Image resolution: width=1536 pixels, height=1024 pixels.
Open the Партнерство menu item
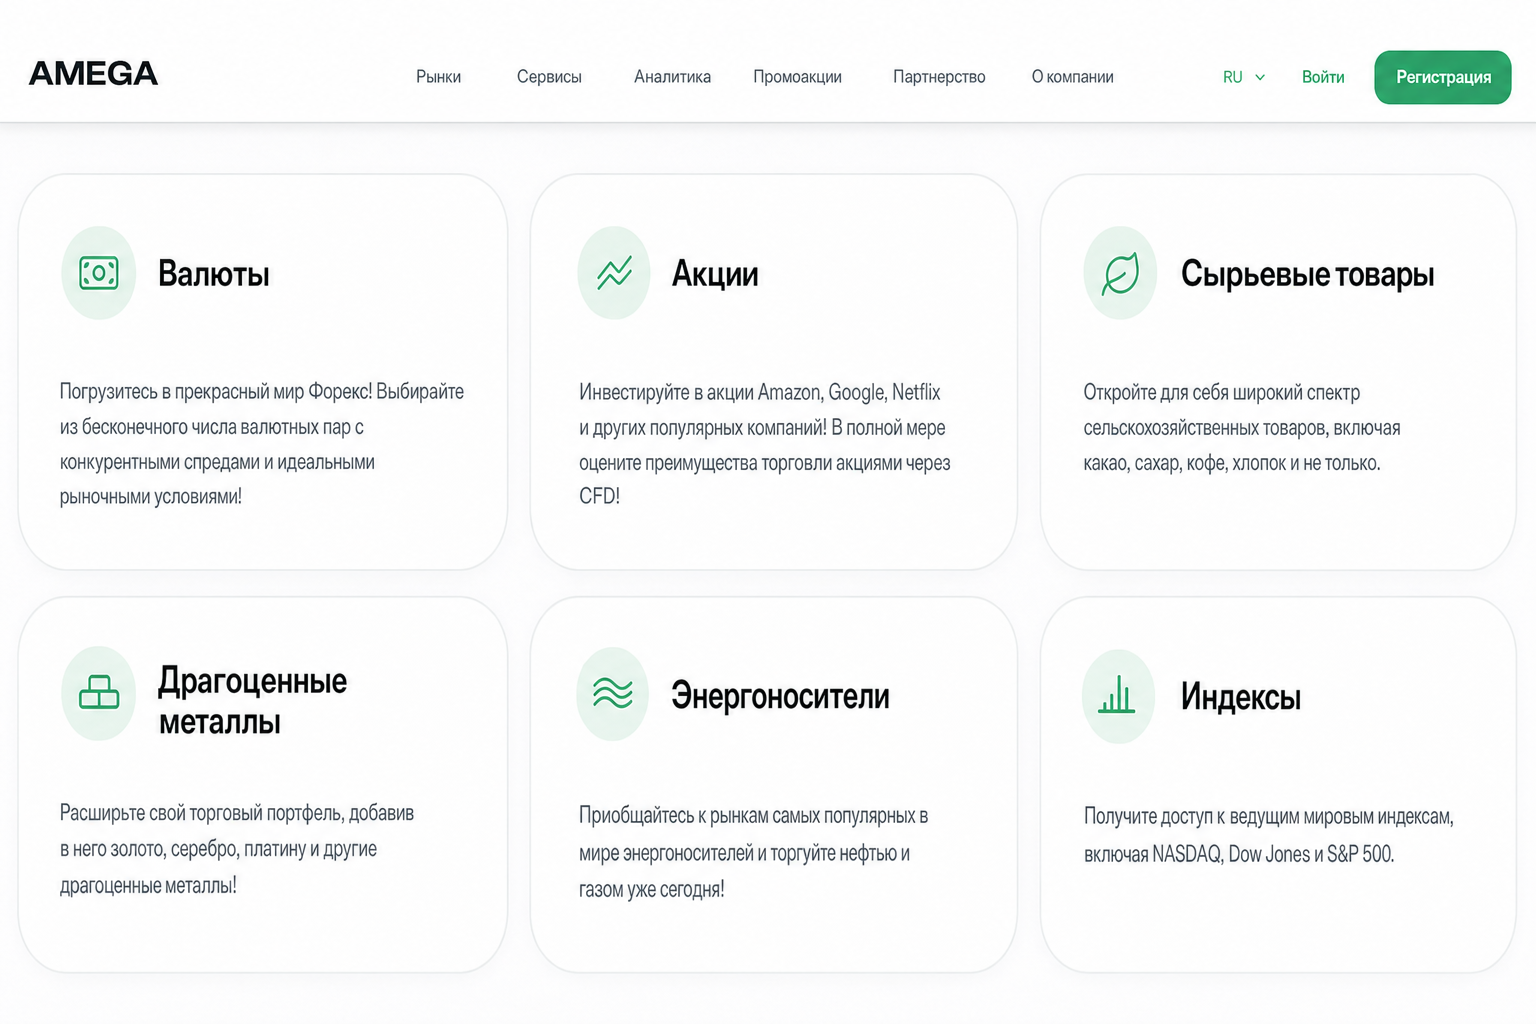pos(939,77)
